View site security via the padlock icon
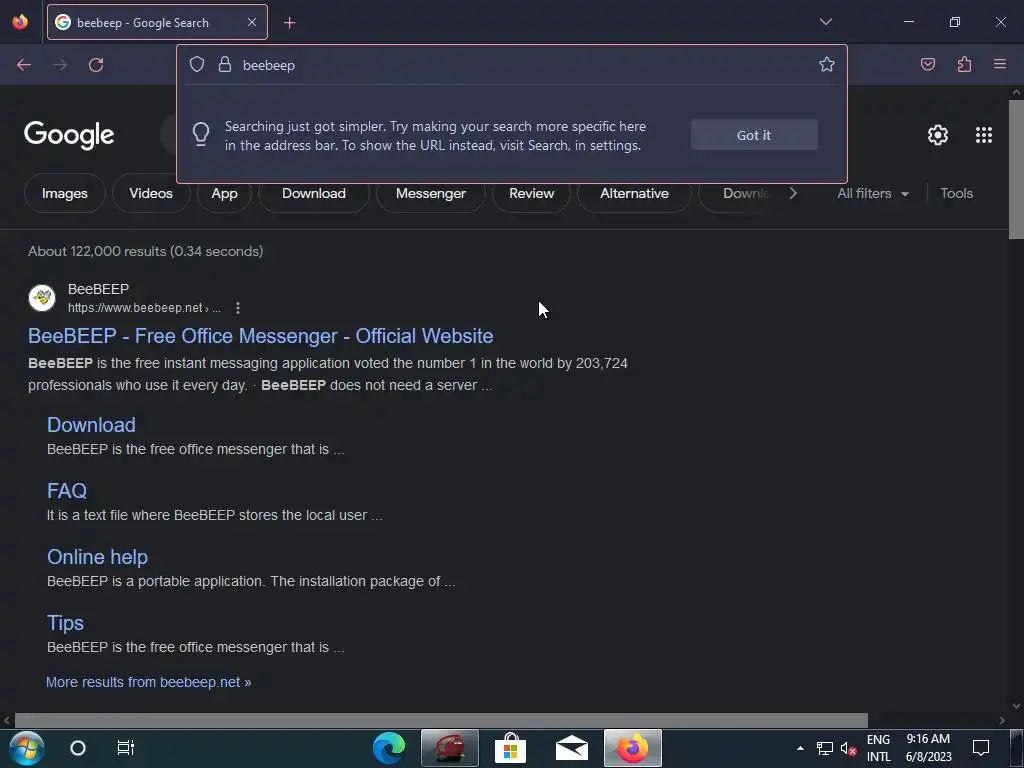This screenshot has width=1024, height=768. pyautogui.click(x=225, y=65)
